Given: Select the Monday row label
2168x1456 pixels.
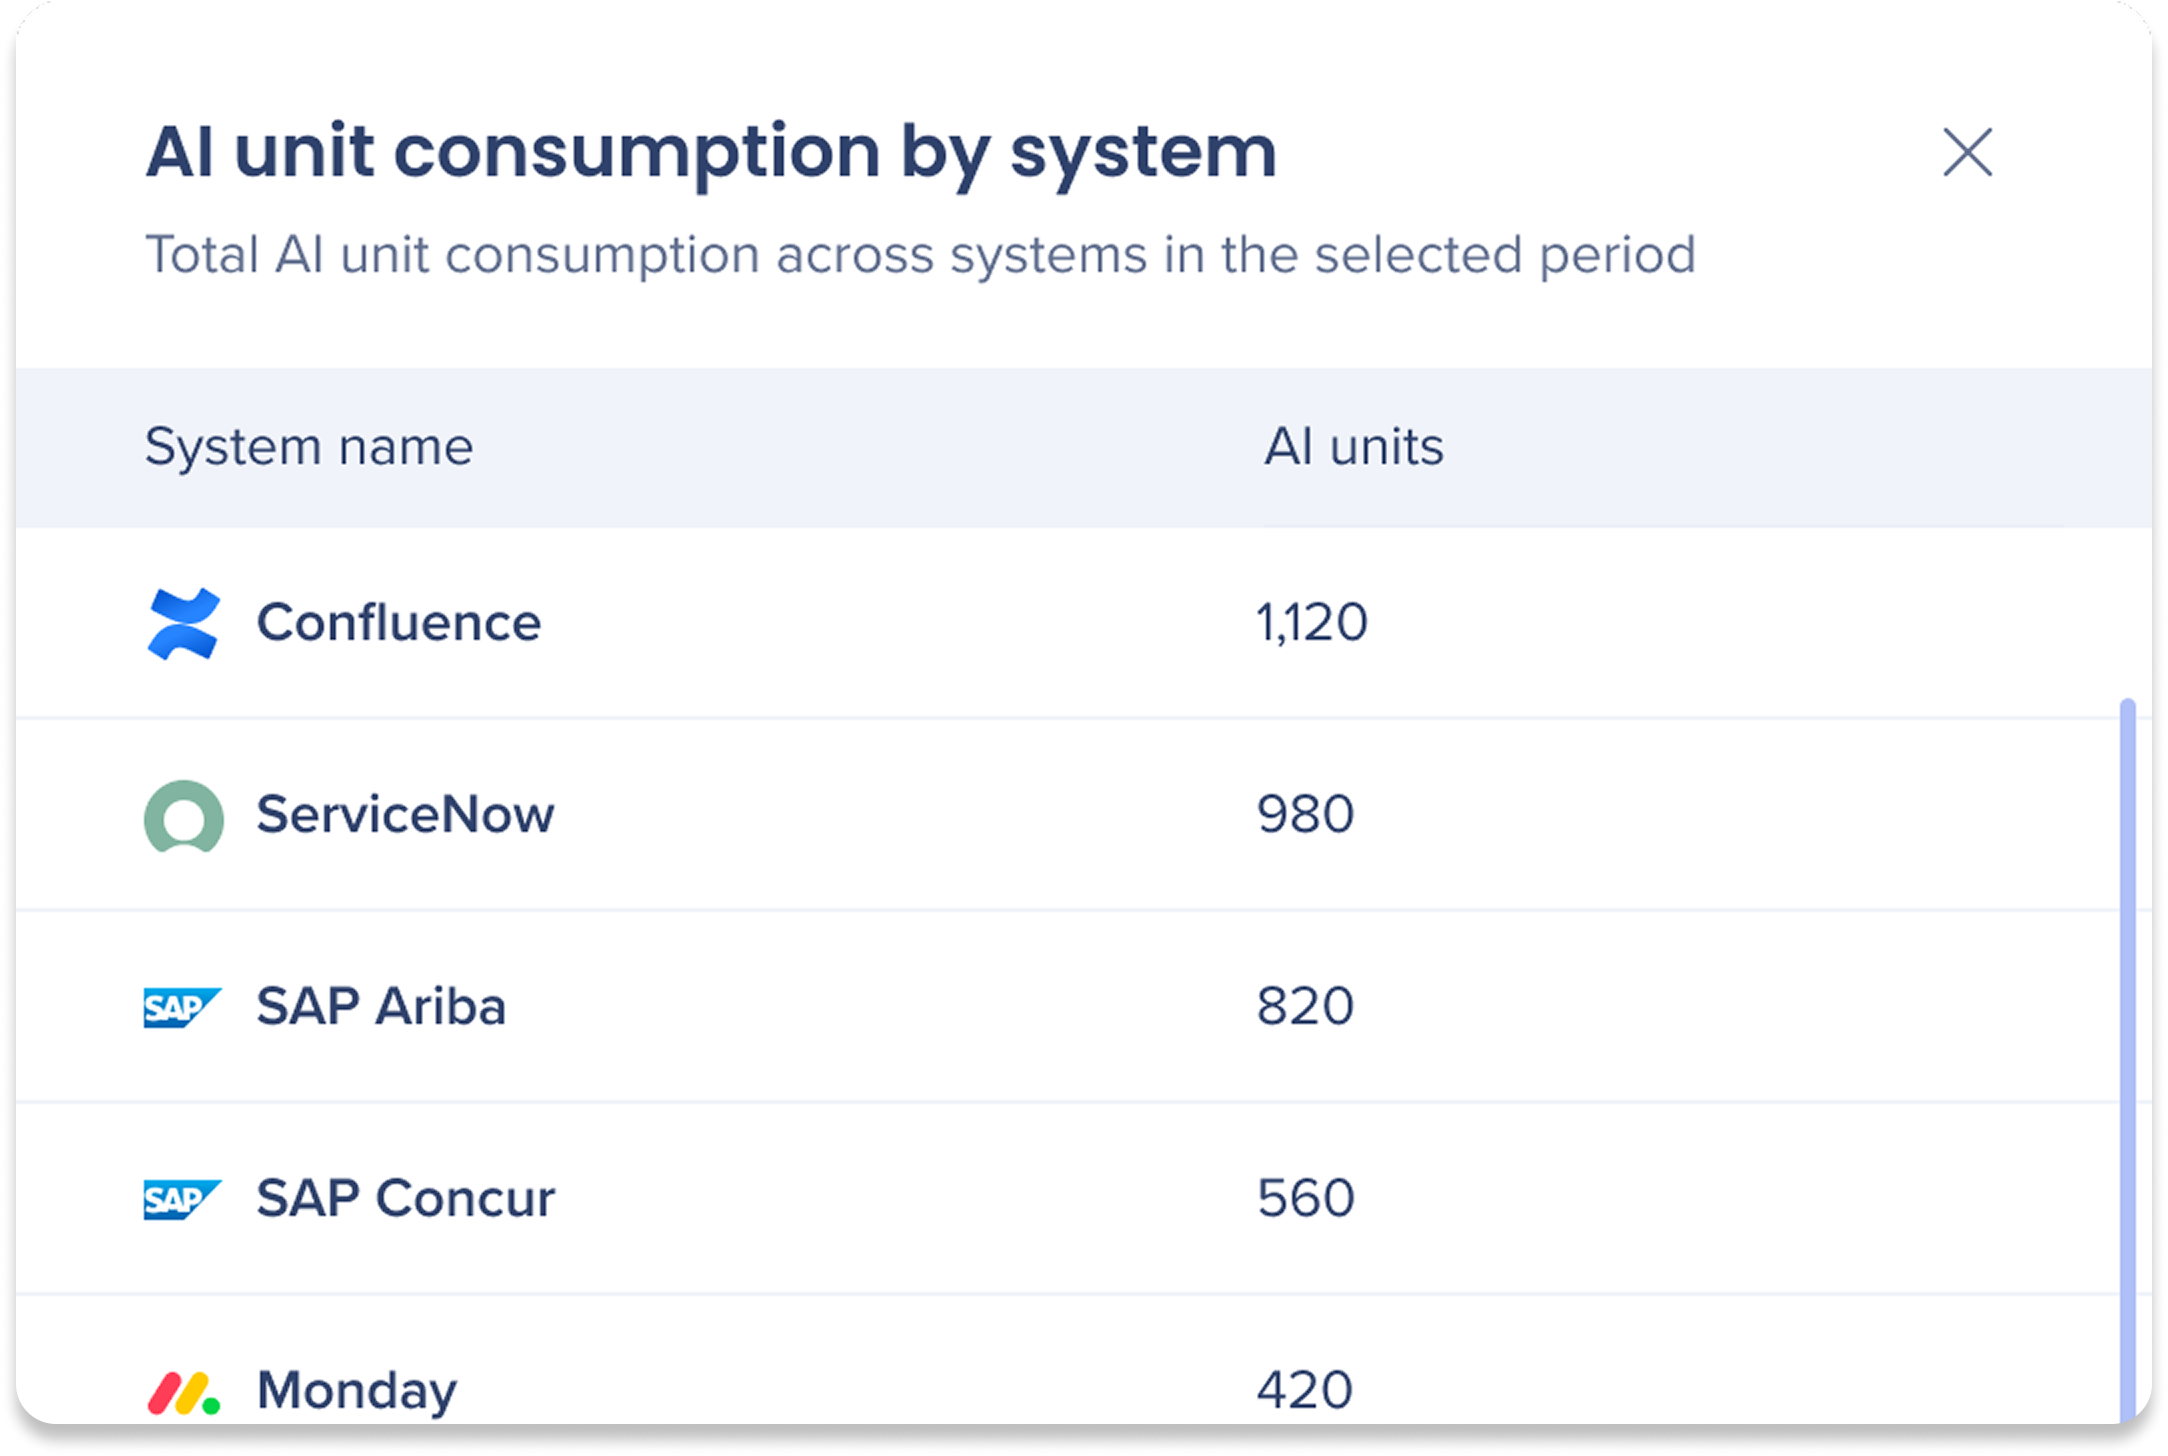Looking at the screenshot, I should 357,1391.
